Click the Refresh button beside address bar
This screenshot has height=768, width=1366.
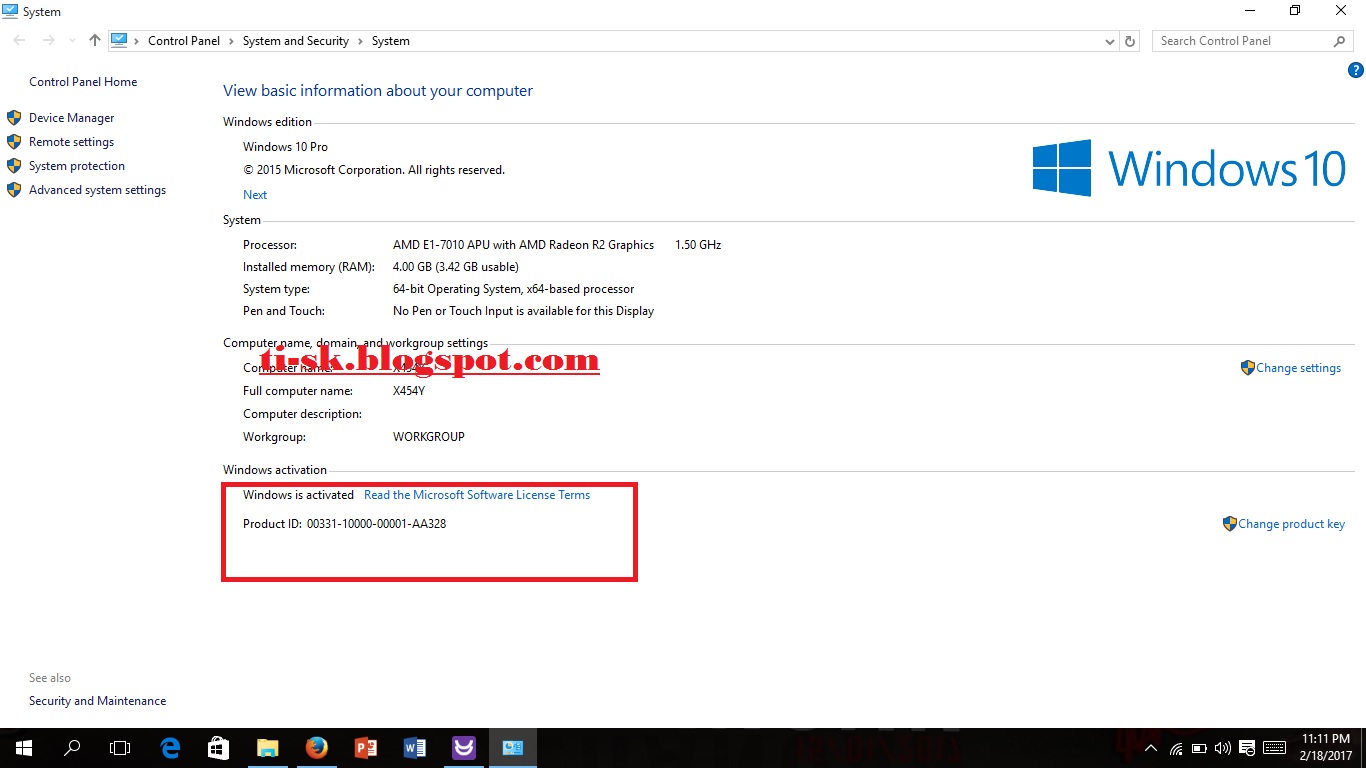pos(1130,41)
